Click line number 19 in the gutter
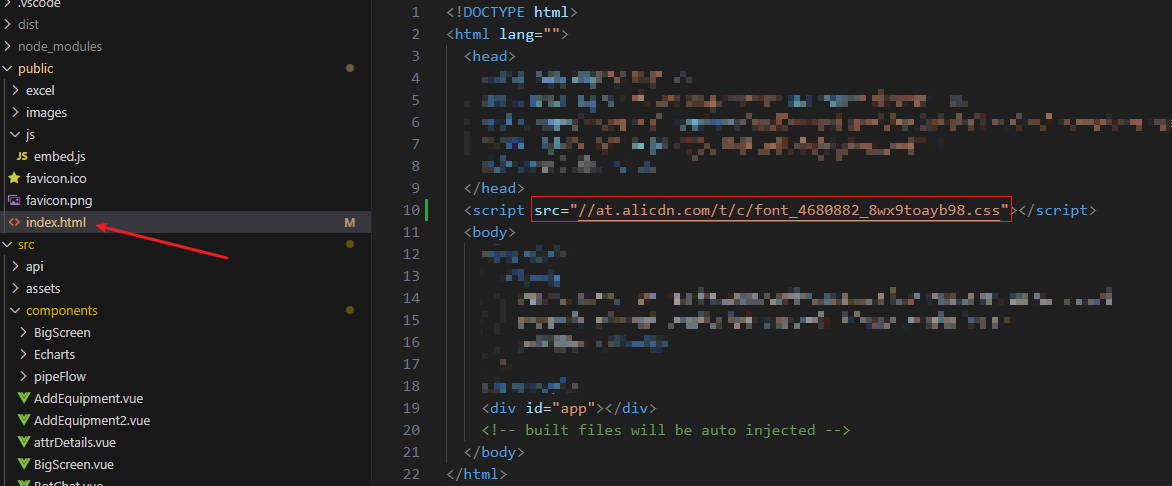Image resolution: width=1172 pixels, height=486 pixels. pyautogui.click(x=412, y=408)
